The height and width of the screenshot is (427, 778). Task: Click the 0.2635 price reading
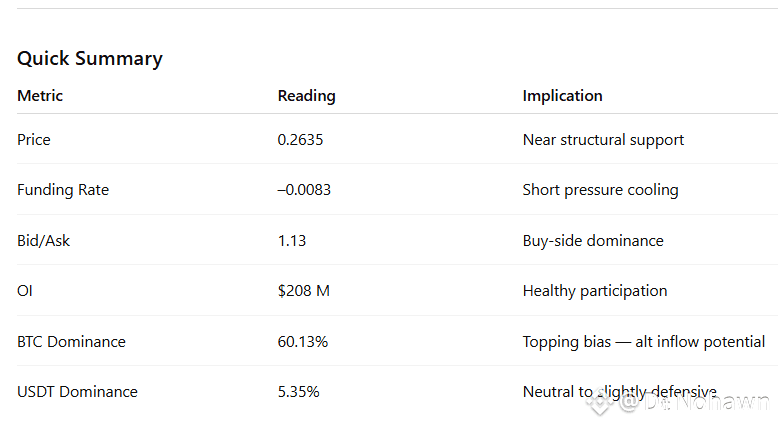[300, 140]
